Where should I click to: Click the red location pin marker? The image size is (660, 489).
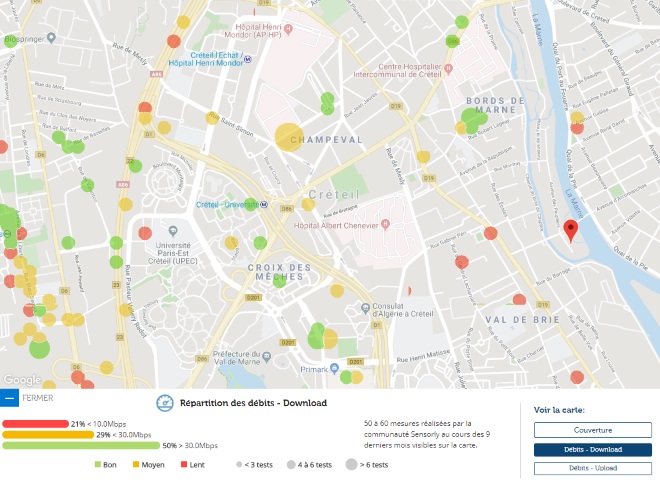571,230
